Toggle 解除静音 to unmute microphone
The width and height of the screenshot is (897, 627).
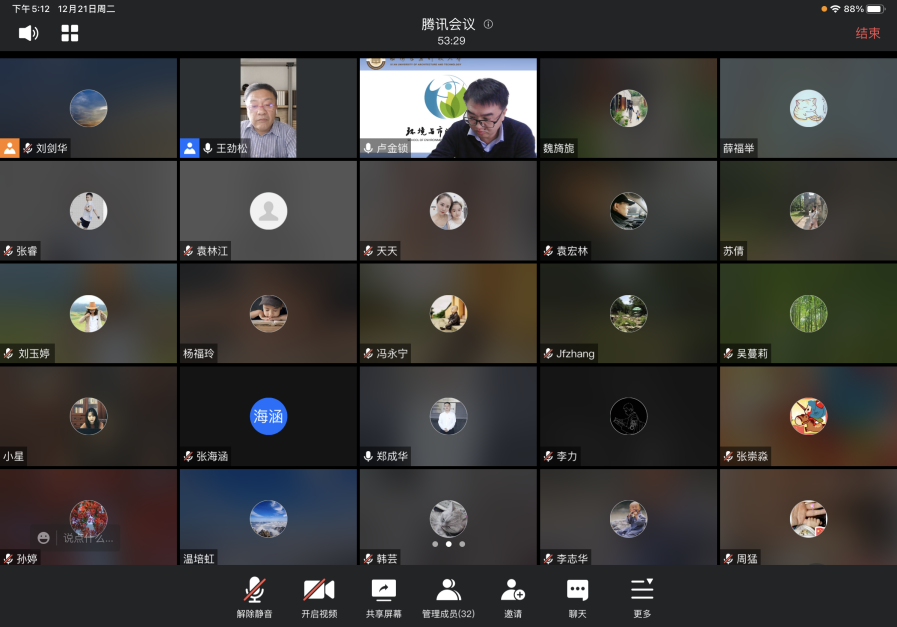[254, 597]
